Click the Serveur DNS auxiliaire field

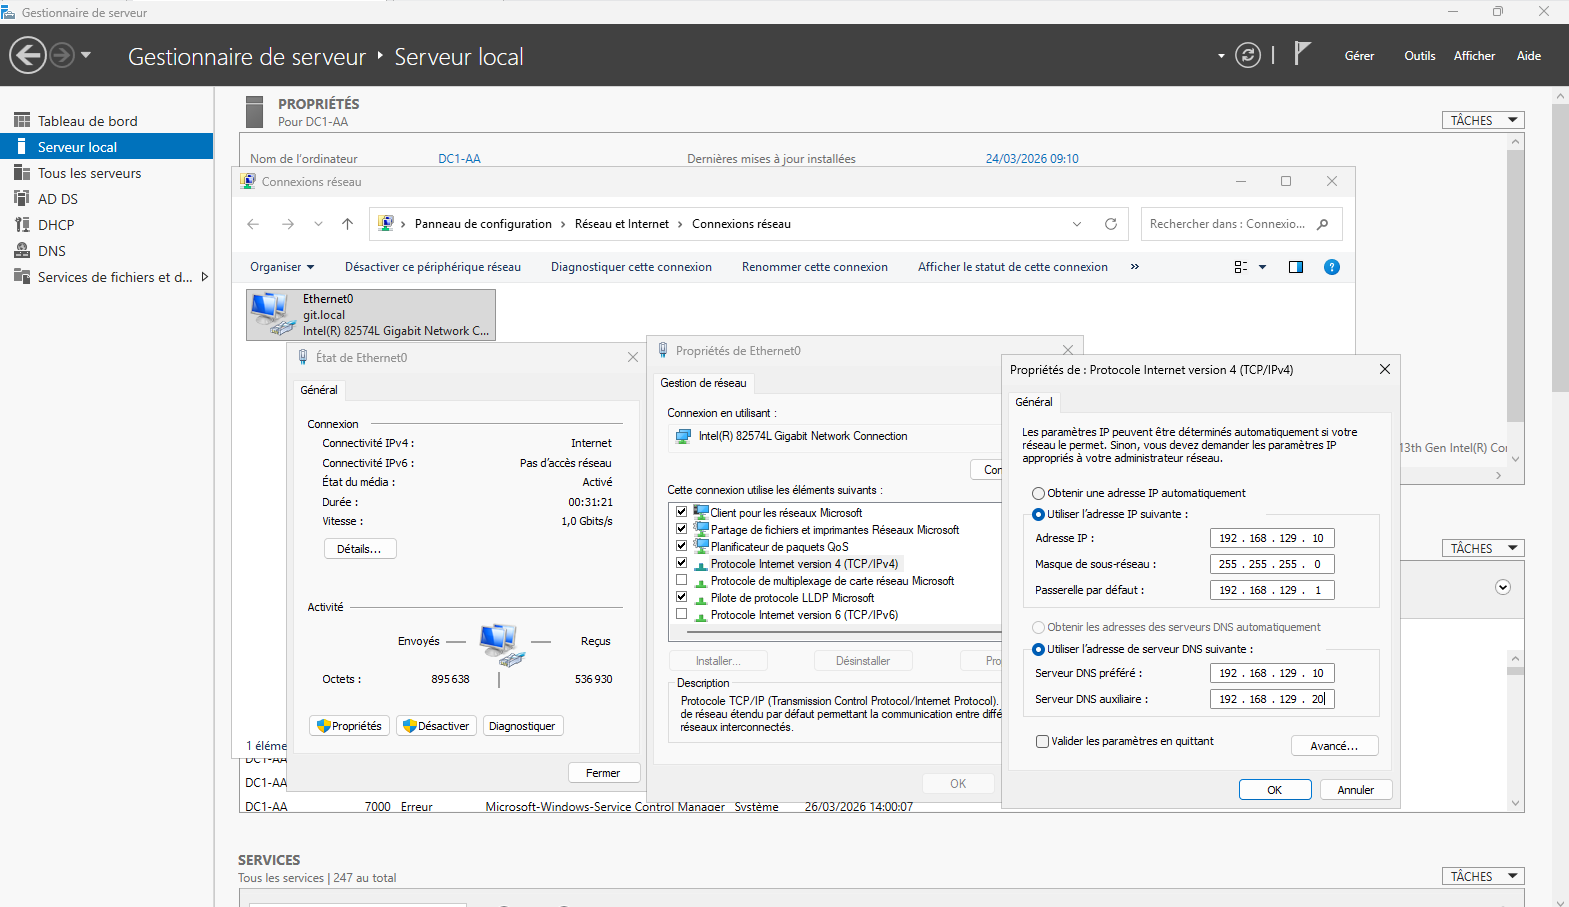tap(1272, 699)
